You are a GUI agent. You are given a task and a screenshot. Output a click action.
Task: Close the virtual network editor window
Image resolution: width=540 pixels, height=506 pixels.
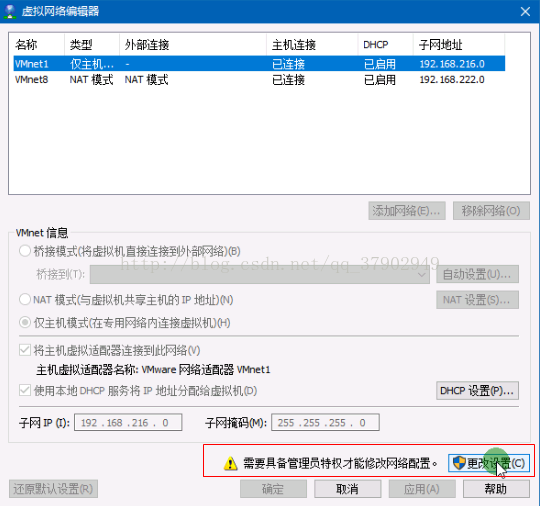click(x=525, y=12)
